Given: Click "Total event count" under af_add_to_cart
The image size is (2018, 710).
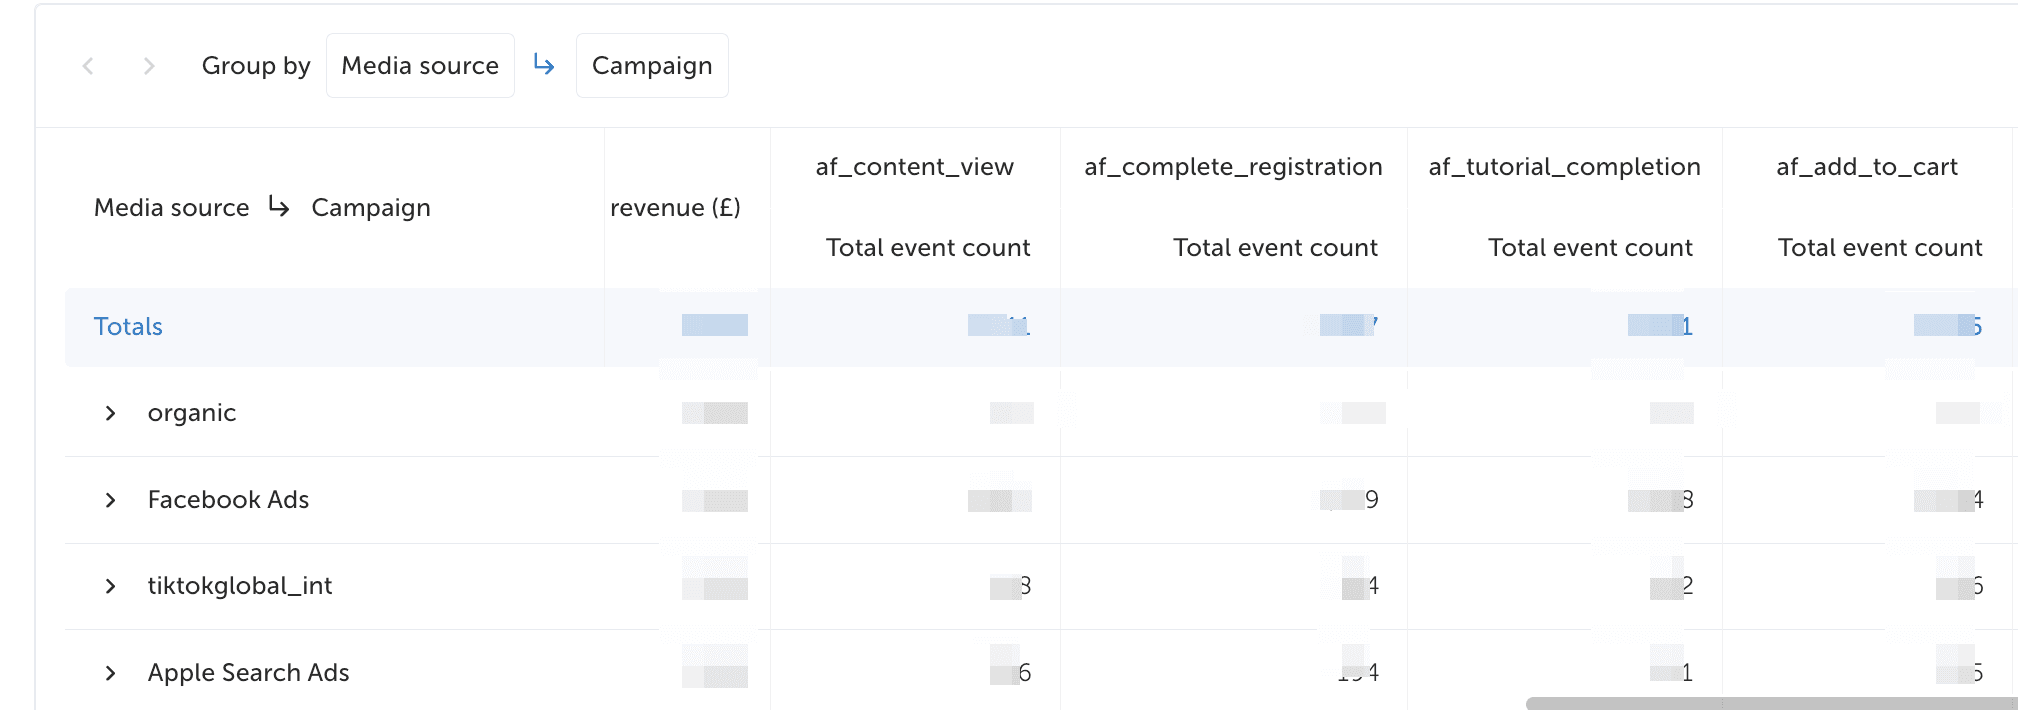Looking at the screenshot, I should (x=1880, y=248).
